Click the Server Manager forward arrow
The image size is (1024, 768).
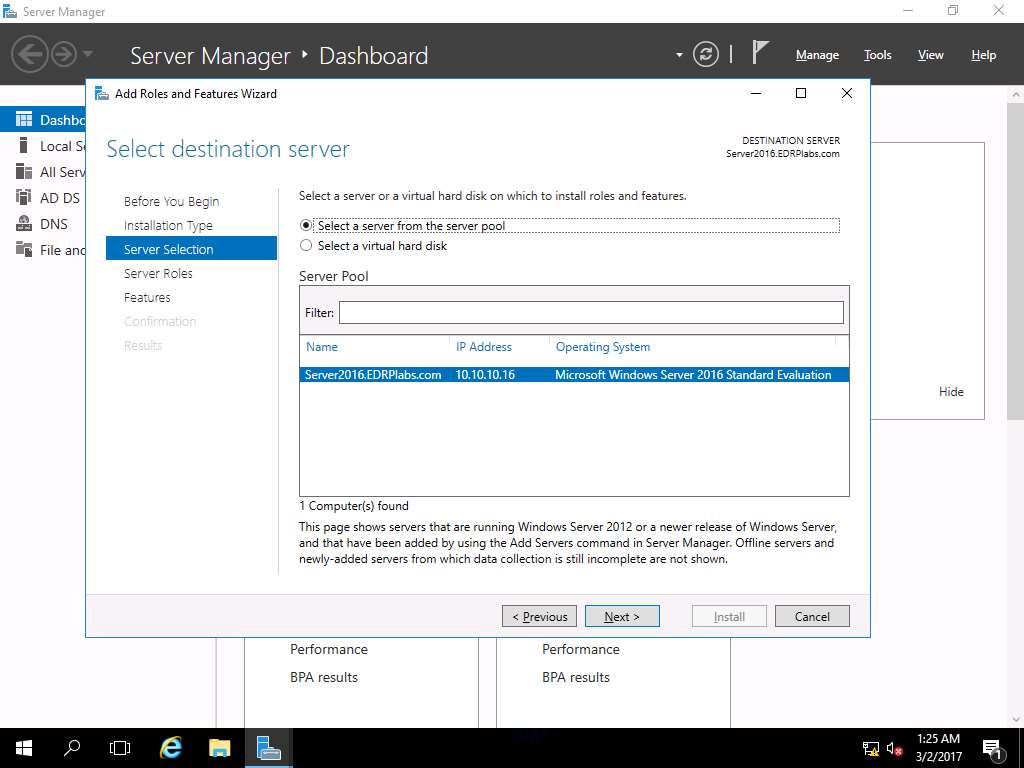[64, 54]
